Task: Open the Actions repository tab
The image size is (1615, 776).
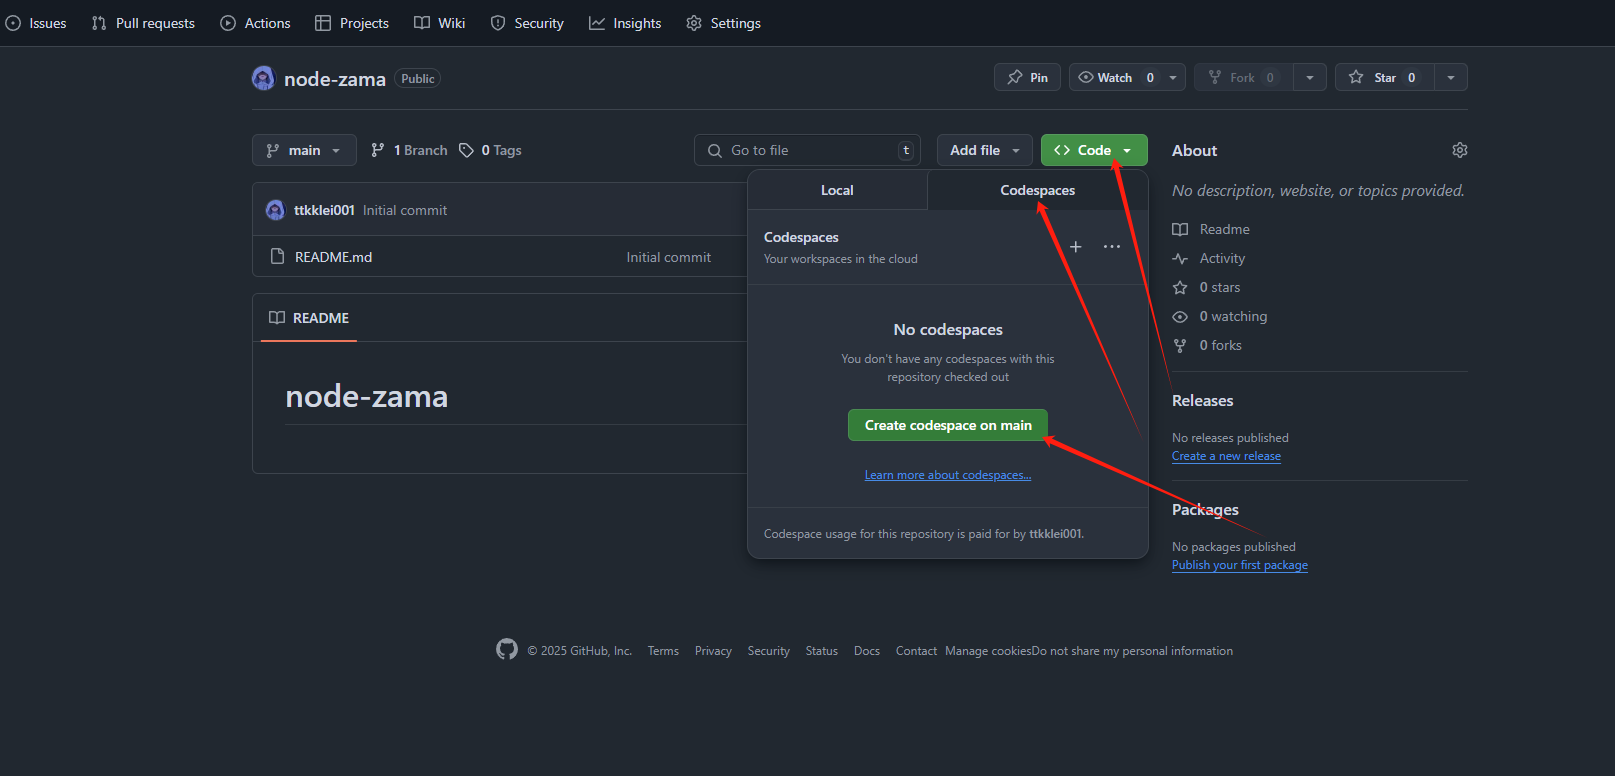Action: coord(256,23)
